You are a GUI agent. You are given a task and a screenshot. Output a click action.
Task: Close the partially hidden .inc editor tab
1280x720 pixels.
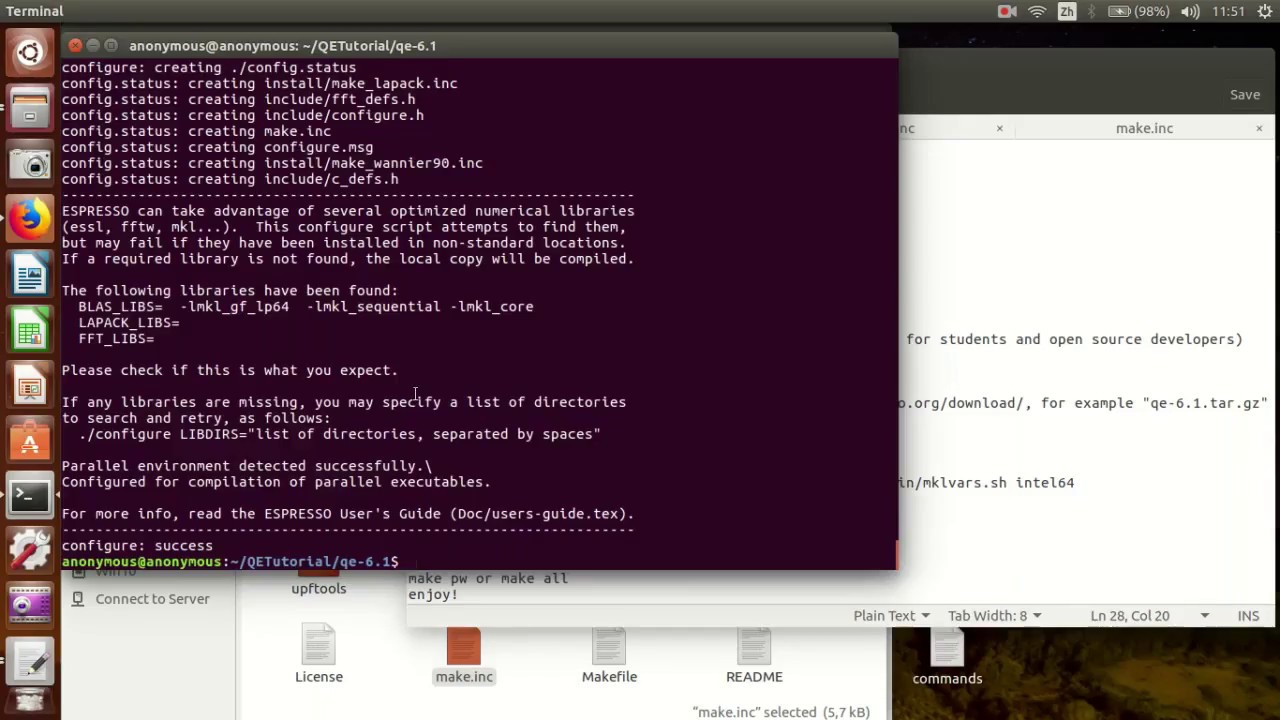click(999, 128)
